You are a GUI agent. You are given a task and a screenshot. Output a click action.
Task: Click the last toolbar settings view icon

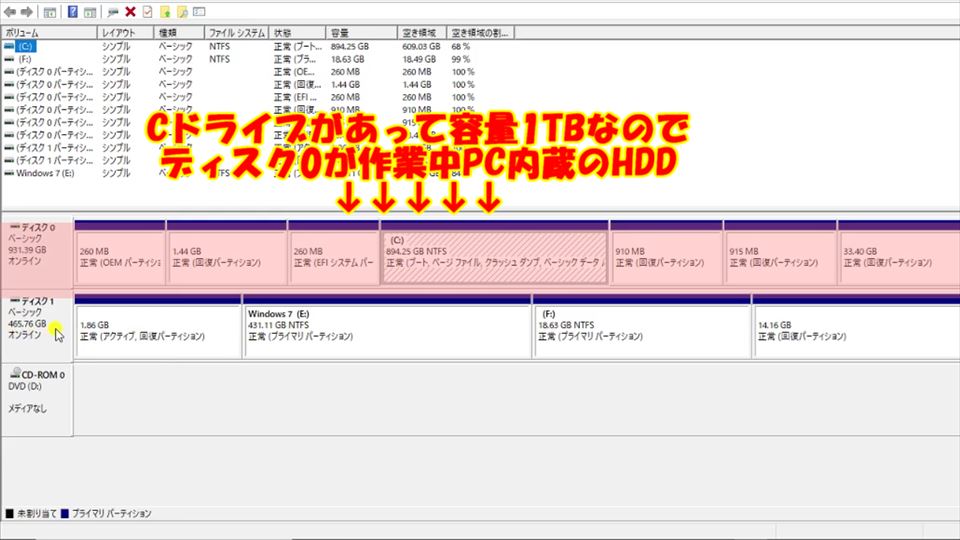pyautogui.click(x=200, y=12)
